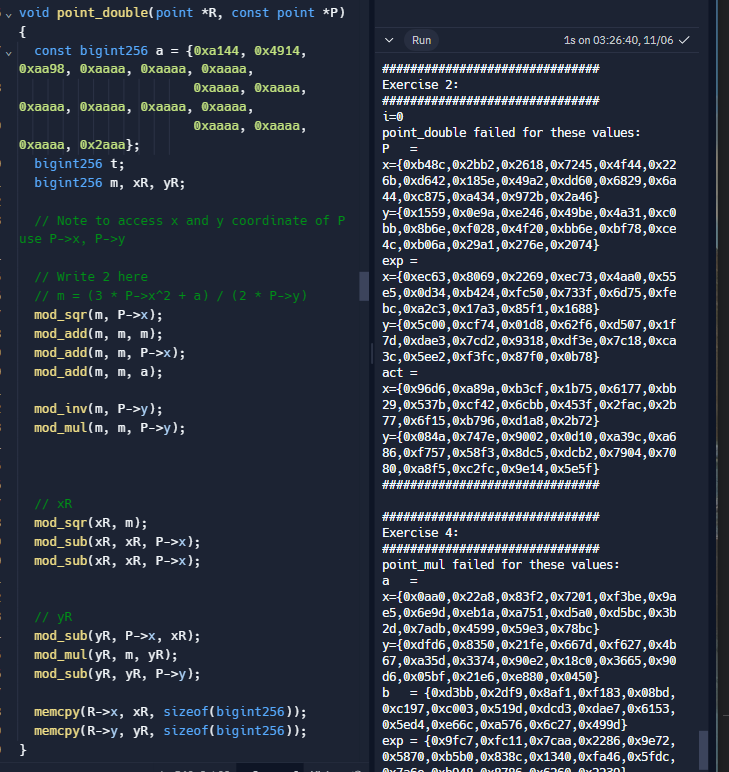Collapse the output cell with the chevron beside Run
The image size is (729, 772).
pyautogui.click(x=390, y=41)
